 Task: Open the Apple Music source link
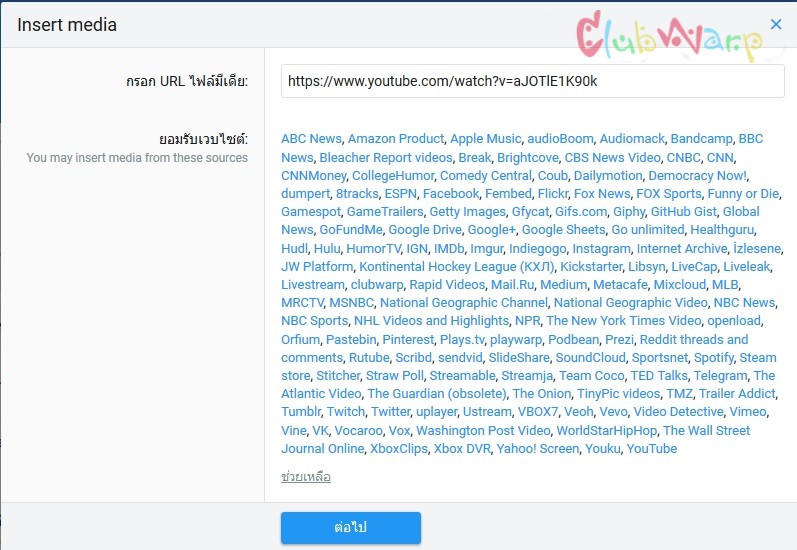click(485, 139)
